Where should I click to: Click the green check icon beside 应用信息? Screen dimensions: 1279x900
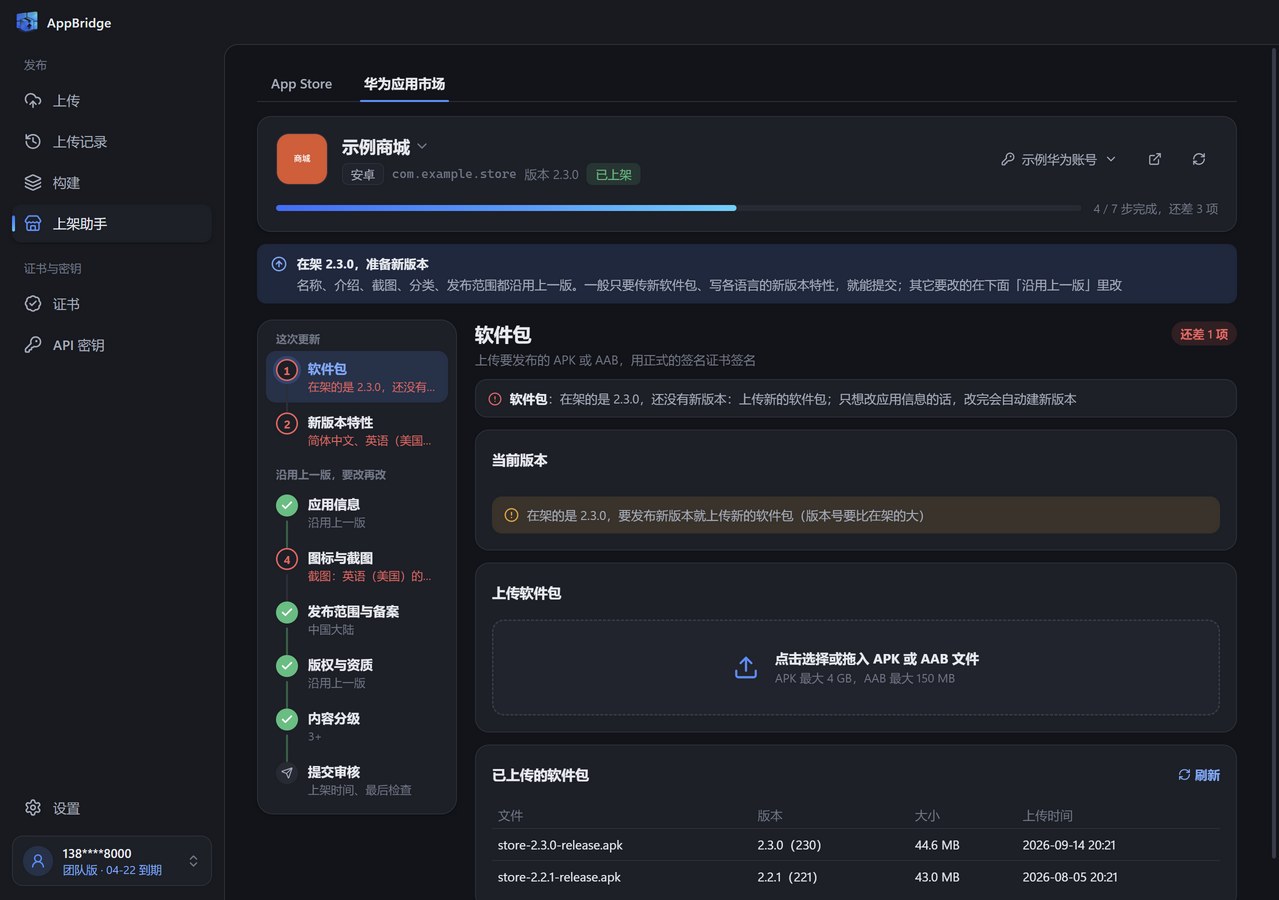[x=287, y=505]
